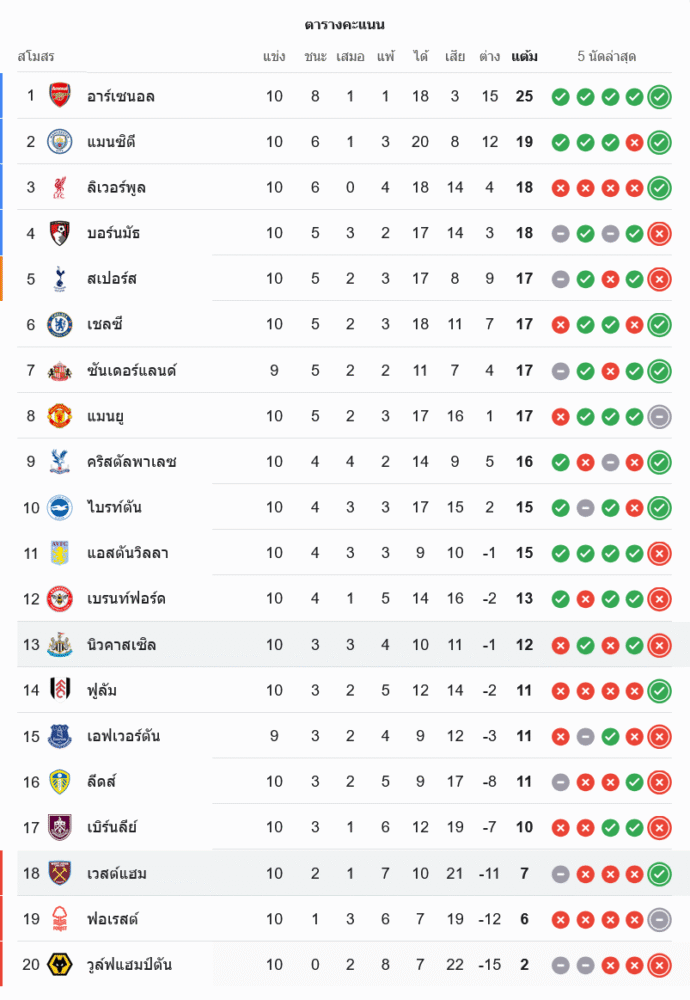The width and height of the screenshot is (690, 1000).
Task: Click the West Ham crest icon
Action: (x=60, y=874)
